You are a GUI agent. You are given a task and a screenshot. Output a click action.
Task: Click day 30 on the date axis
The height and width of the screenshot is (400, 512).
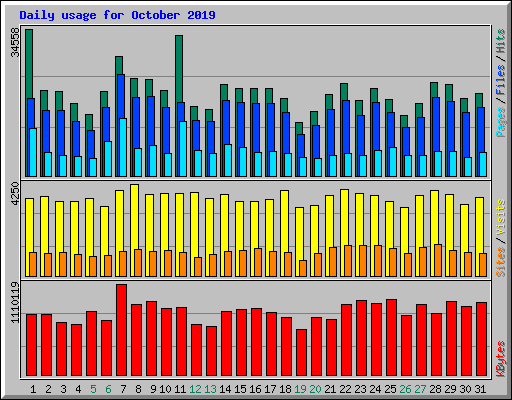coord(465,389)
